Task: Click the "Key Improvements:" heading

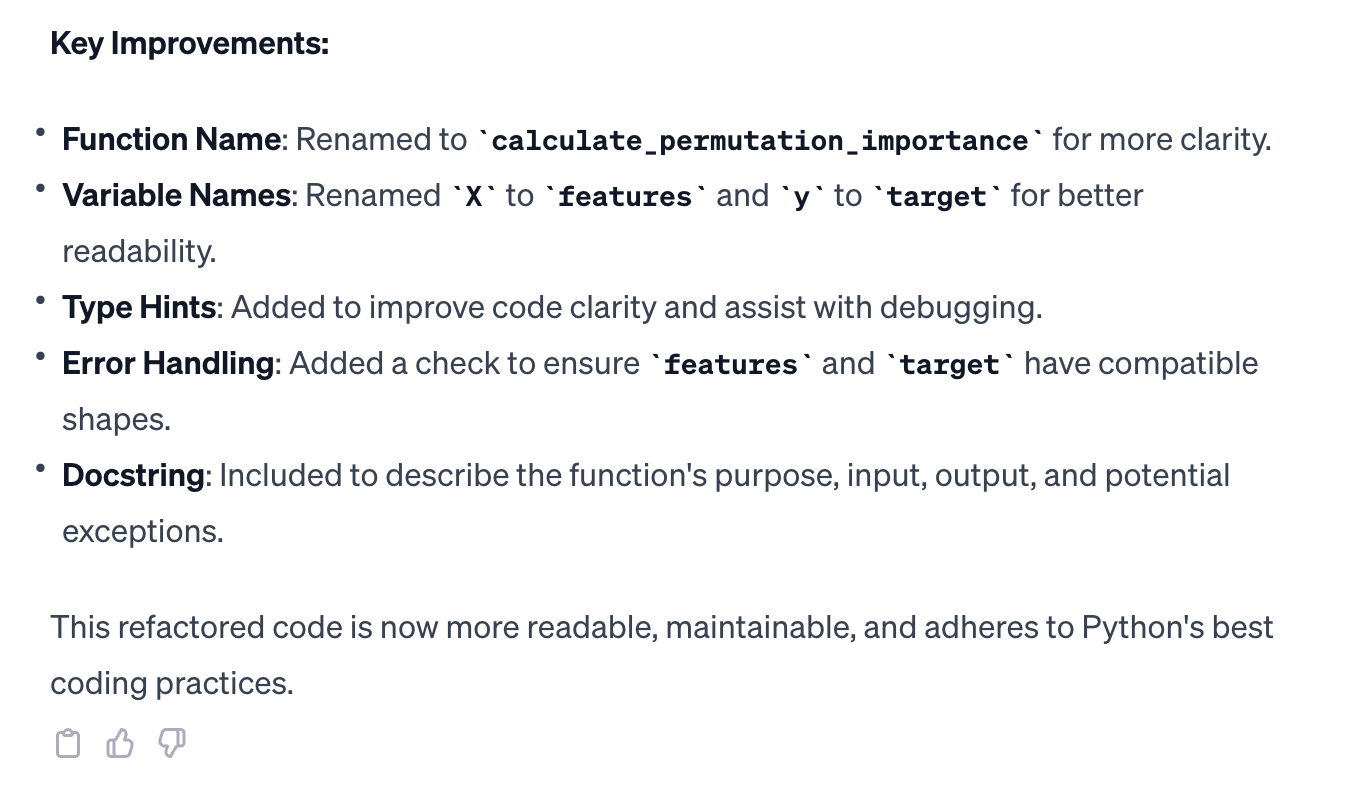Action: tap(189, 44)
